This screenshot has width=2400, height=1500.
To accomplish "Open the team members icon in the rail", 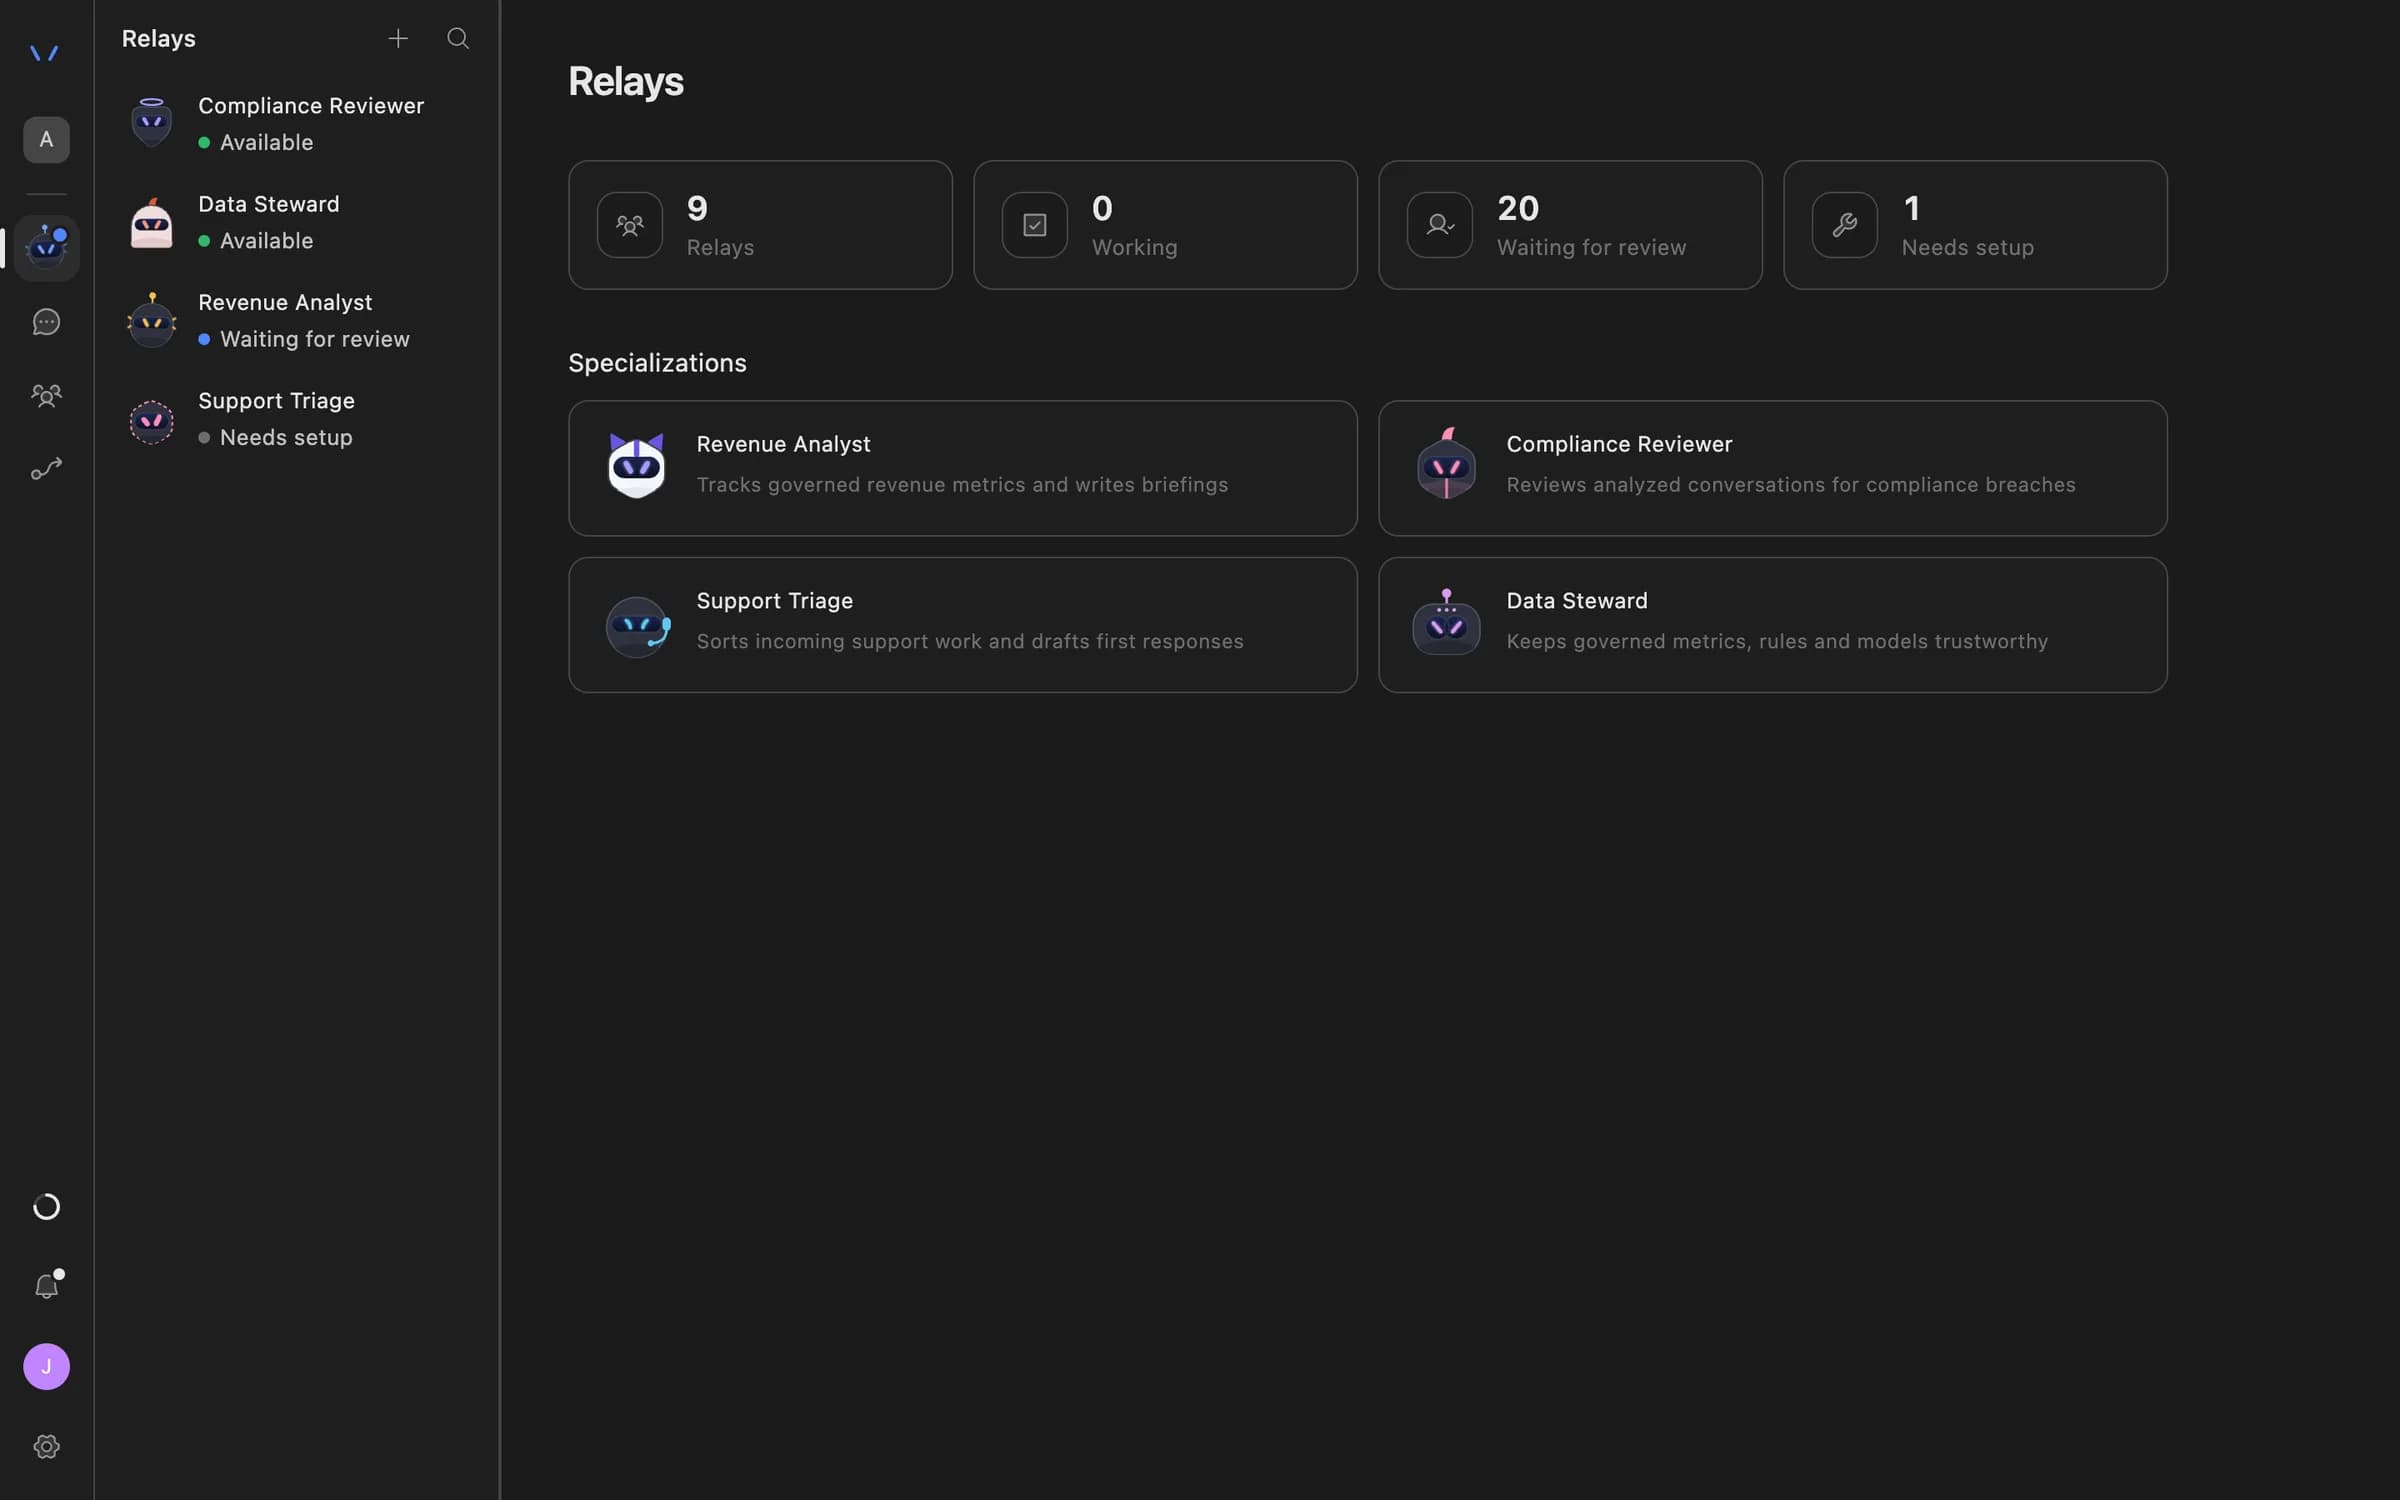I will (46, 396).
